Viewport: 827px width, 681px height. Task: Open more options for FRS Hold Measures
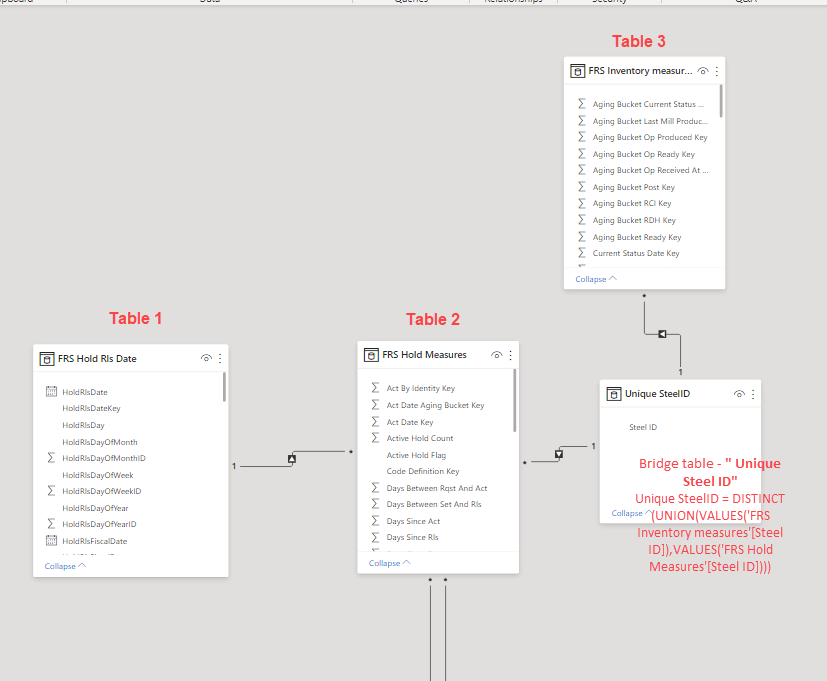[x=511, y=355]
